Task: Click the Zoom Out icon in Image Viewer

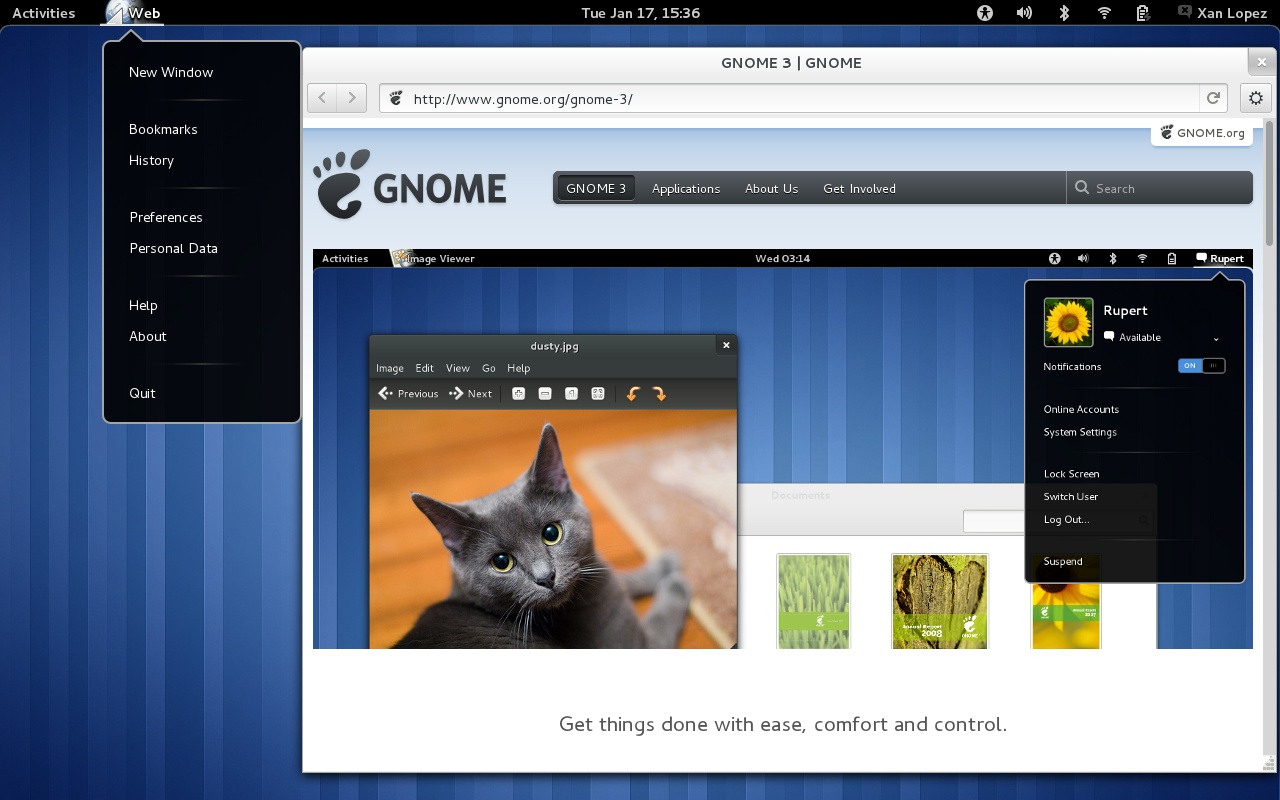Action: click(x=544, y=393)
